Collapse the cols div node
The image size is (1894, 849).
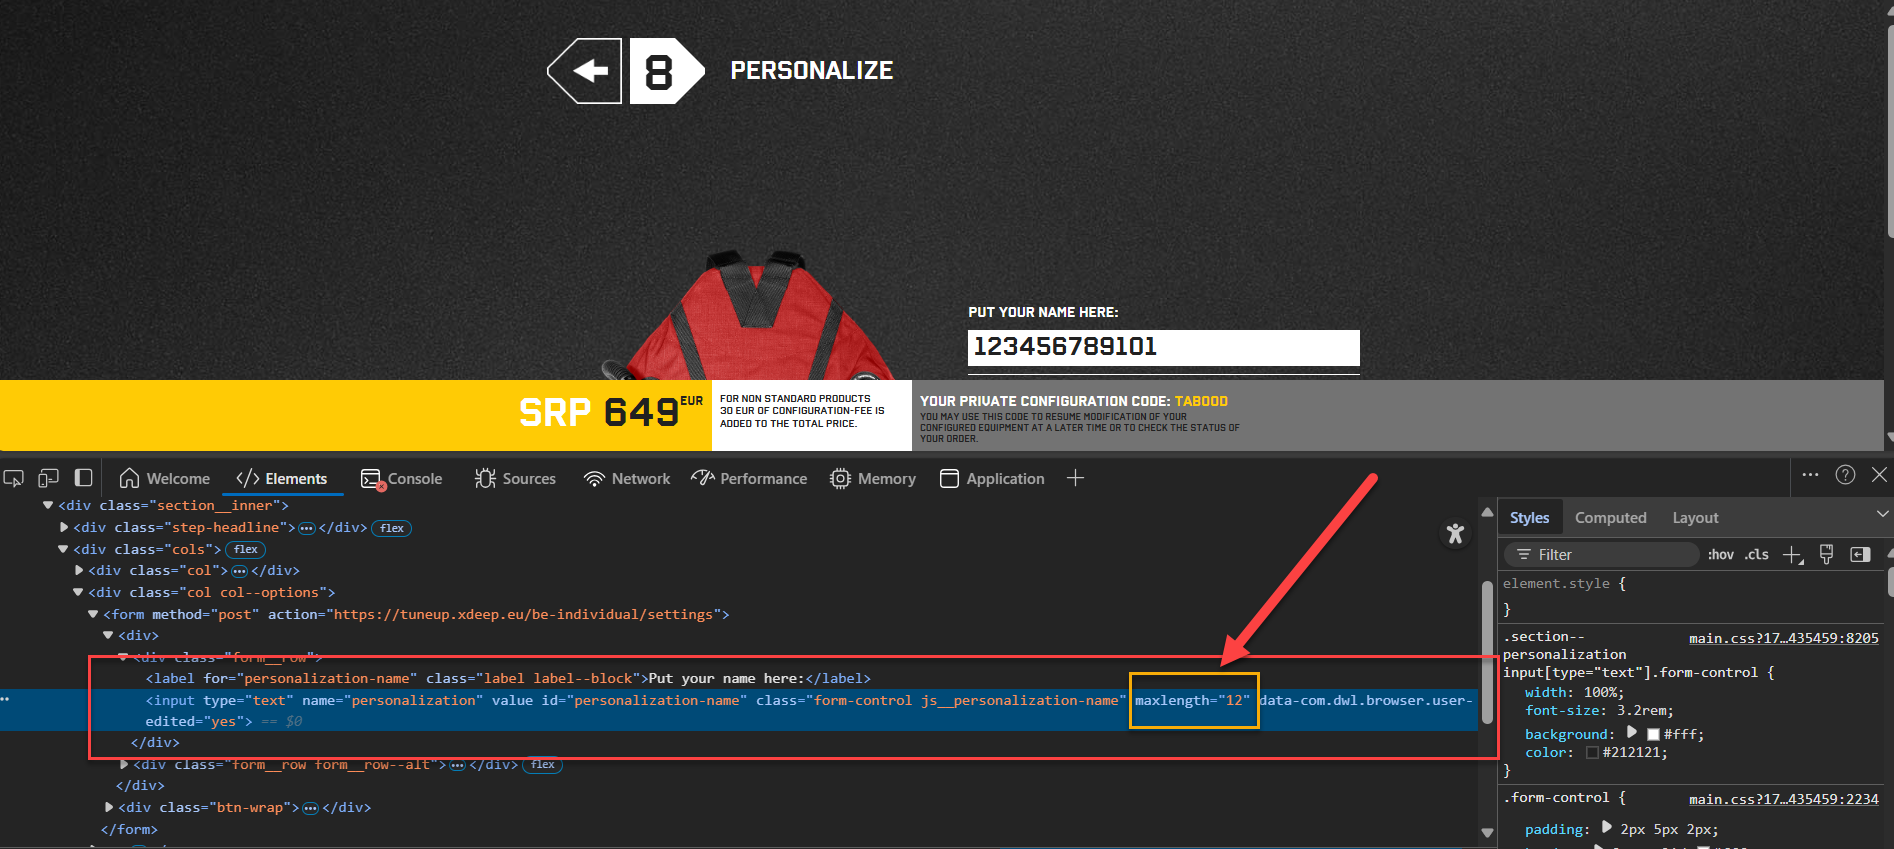point(63,549)
